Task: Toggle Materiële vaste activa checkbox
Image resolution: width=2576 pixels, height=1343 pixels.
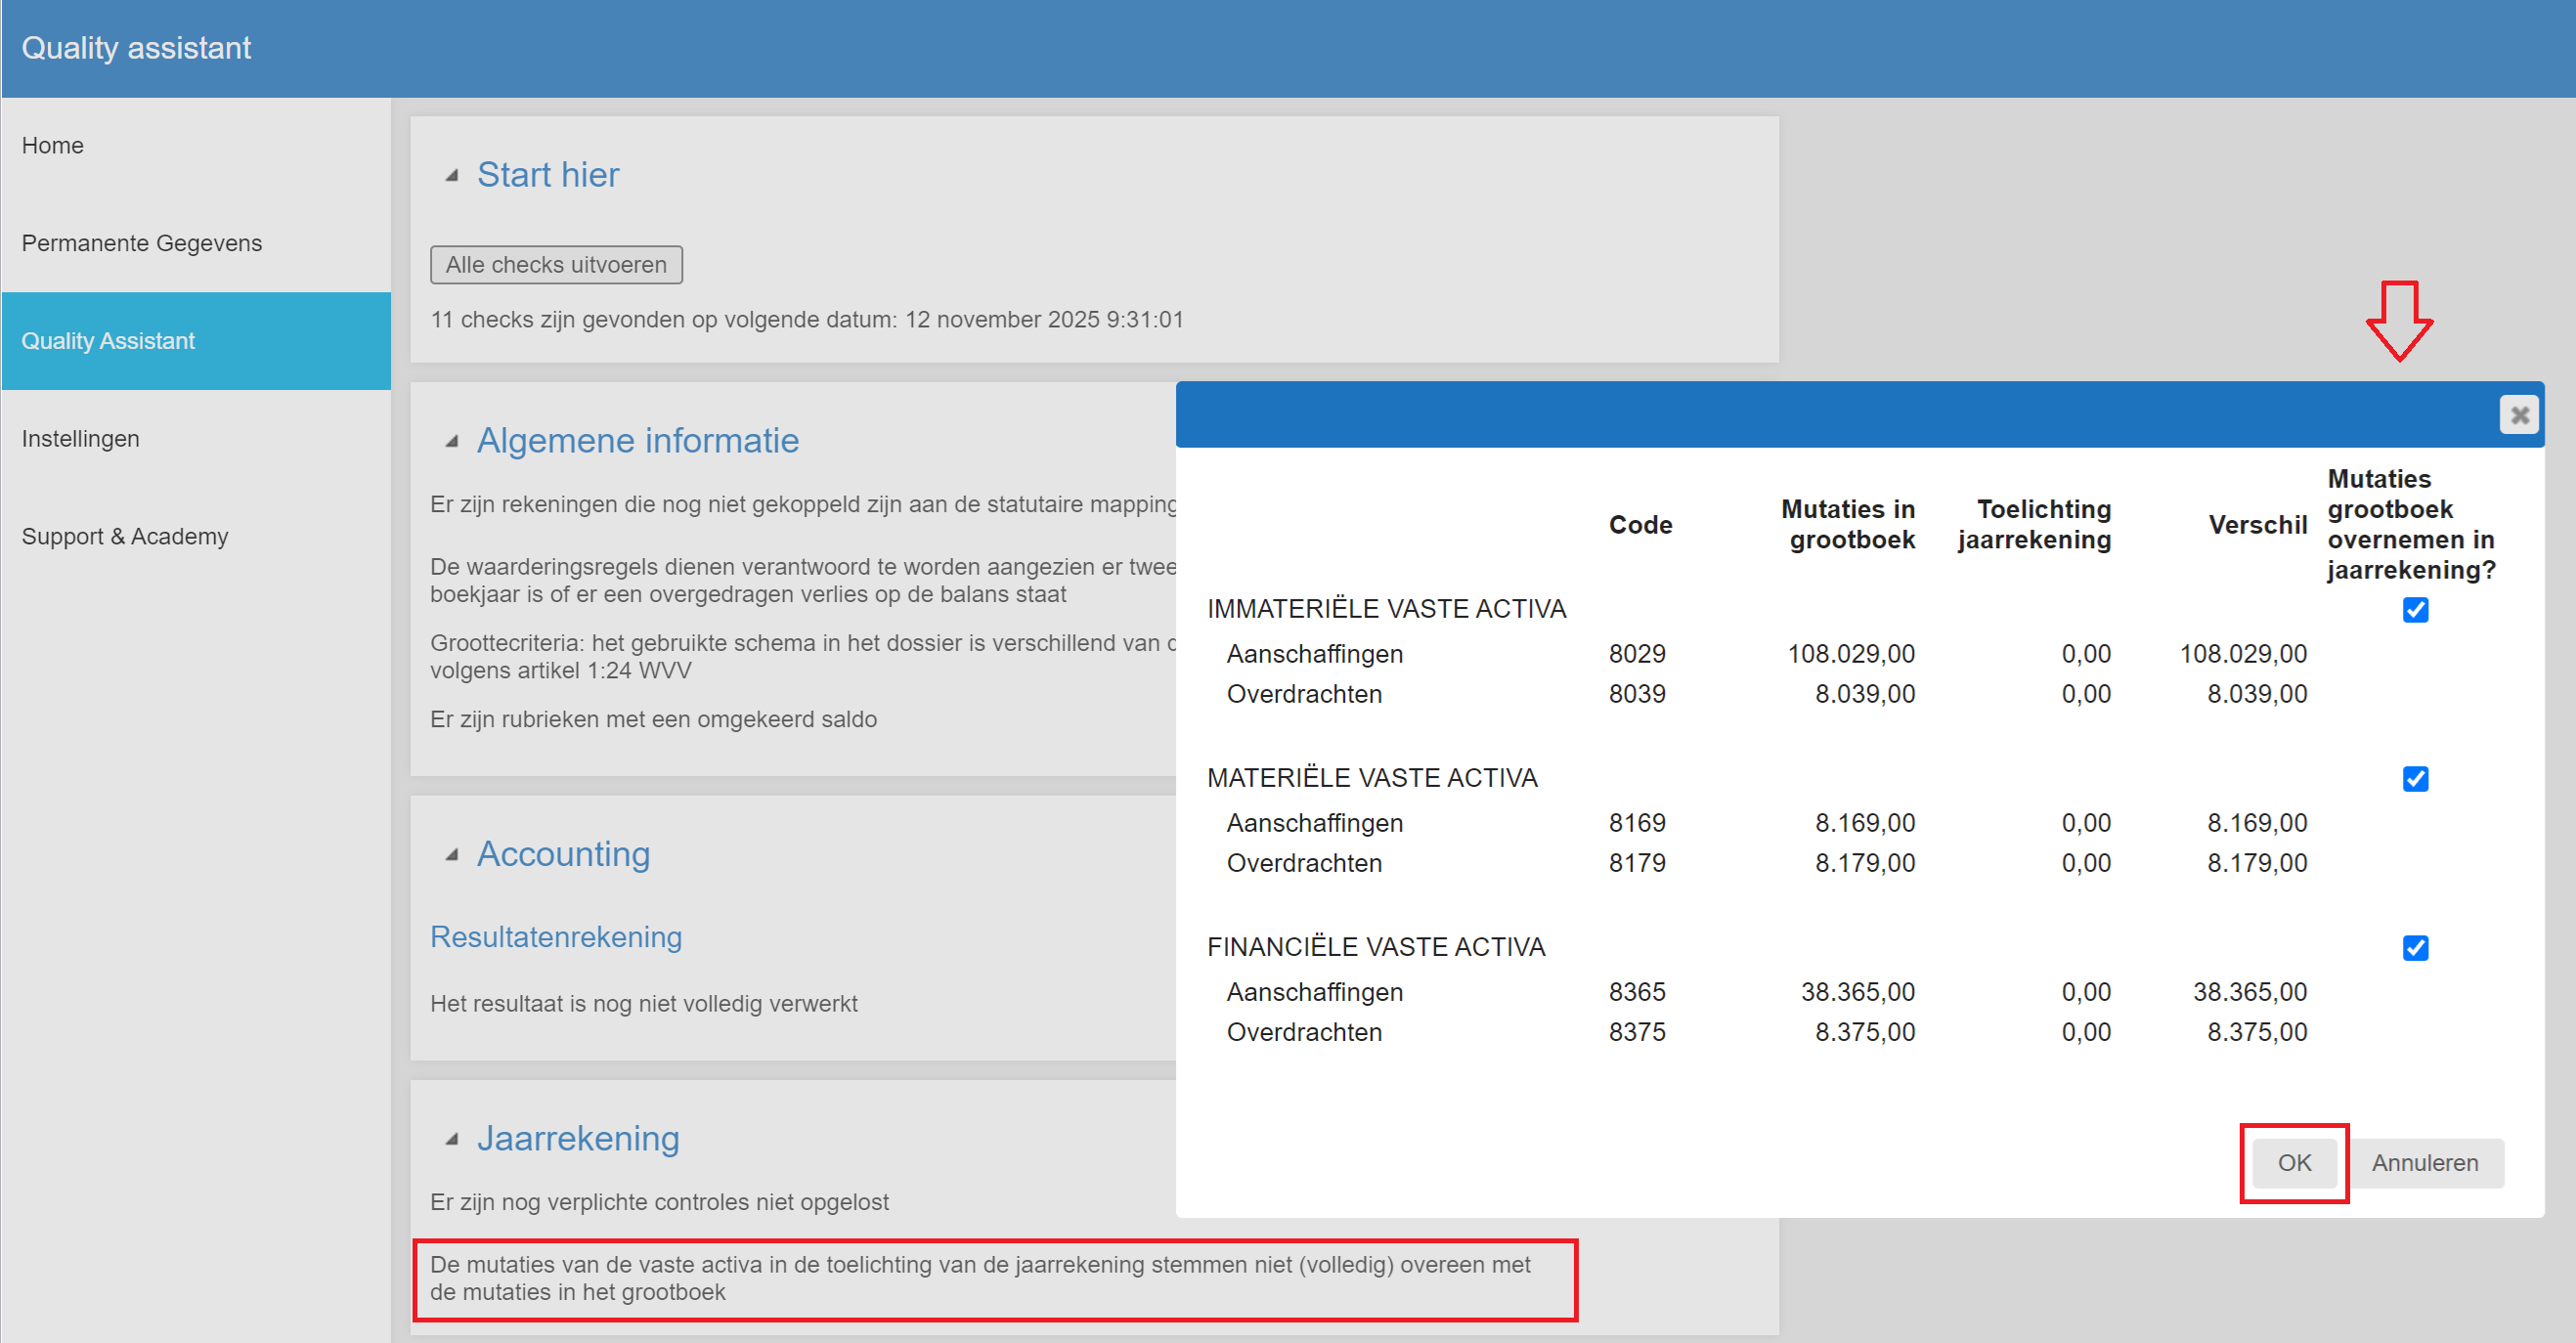Action: [2415, 779]
